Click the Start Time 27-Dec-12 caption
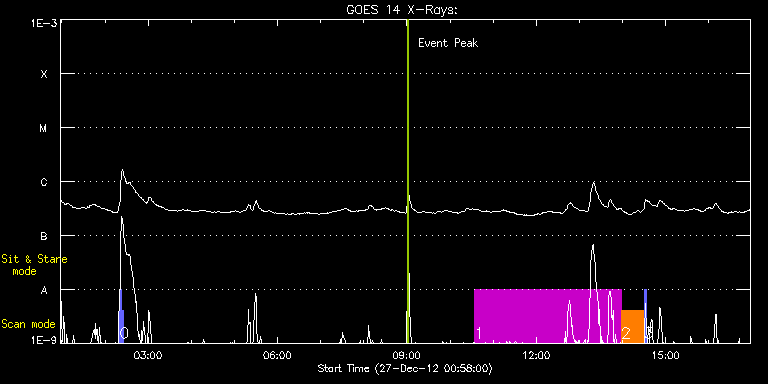This screenshot has width=768, height=384. 405,368
